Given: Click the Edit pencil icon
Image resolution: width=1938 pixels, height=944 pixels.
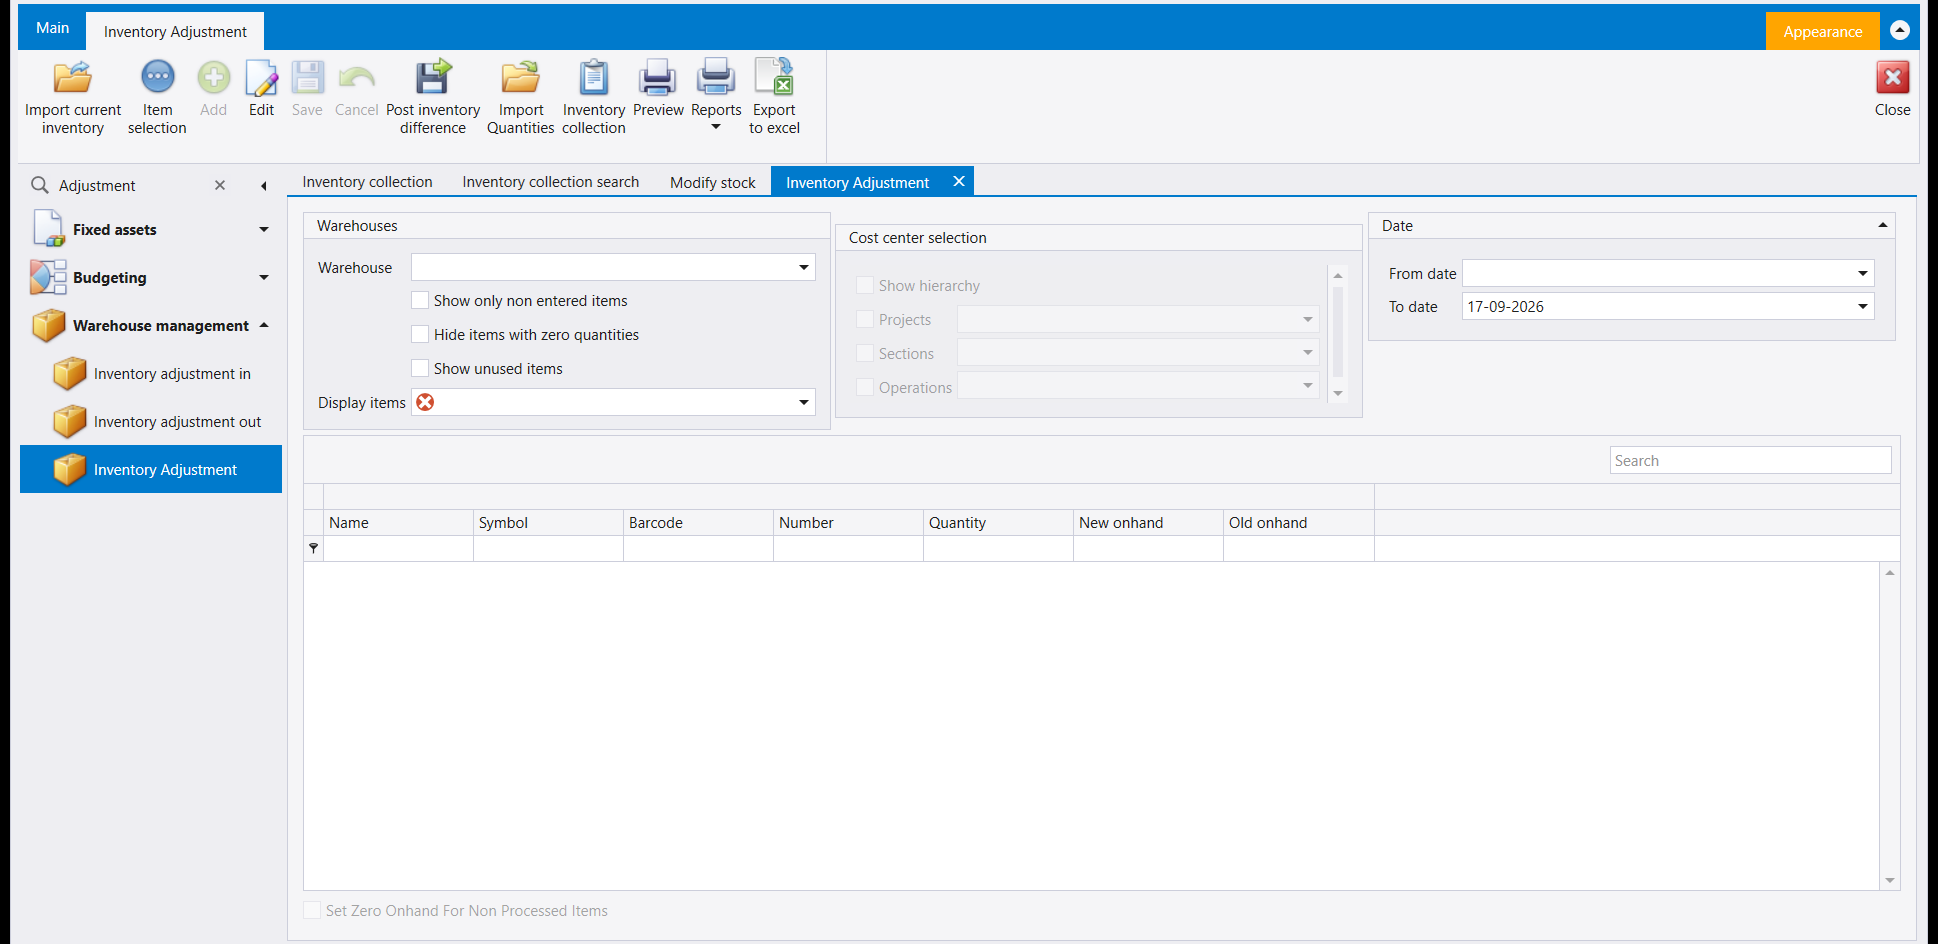Looking at the screenshot, I should (261, 78).
